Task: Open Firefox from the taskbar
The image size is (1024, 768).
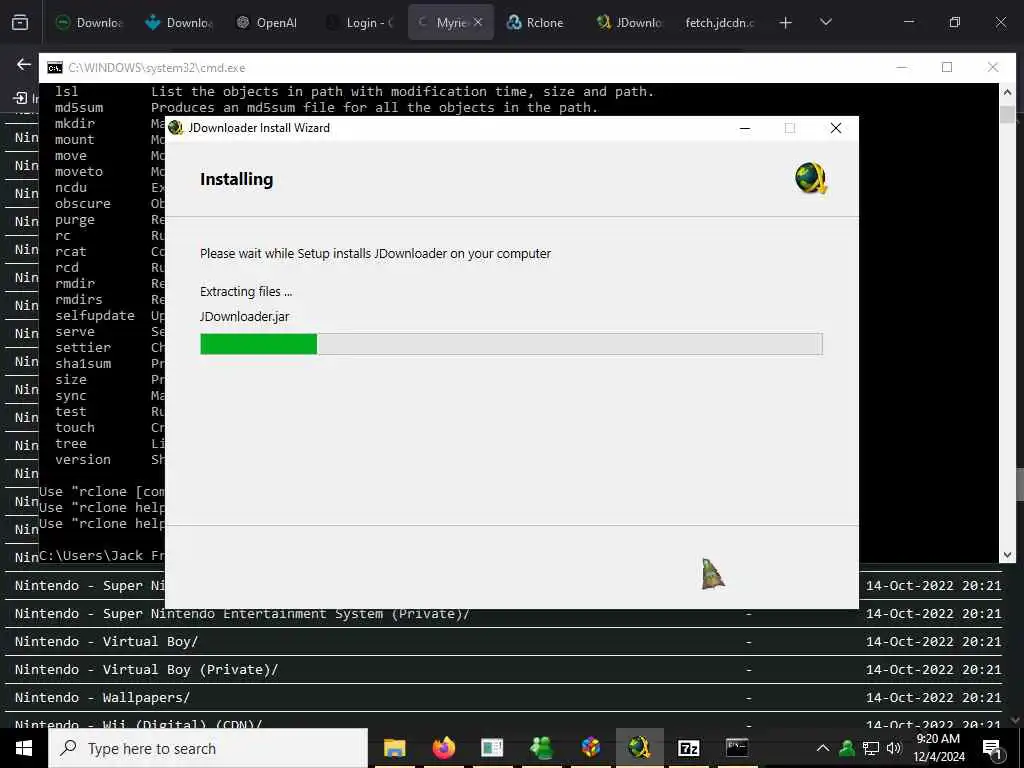Action: (x=443, y=748)
